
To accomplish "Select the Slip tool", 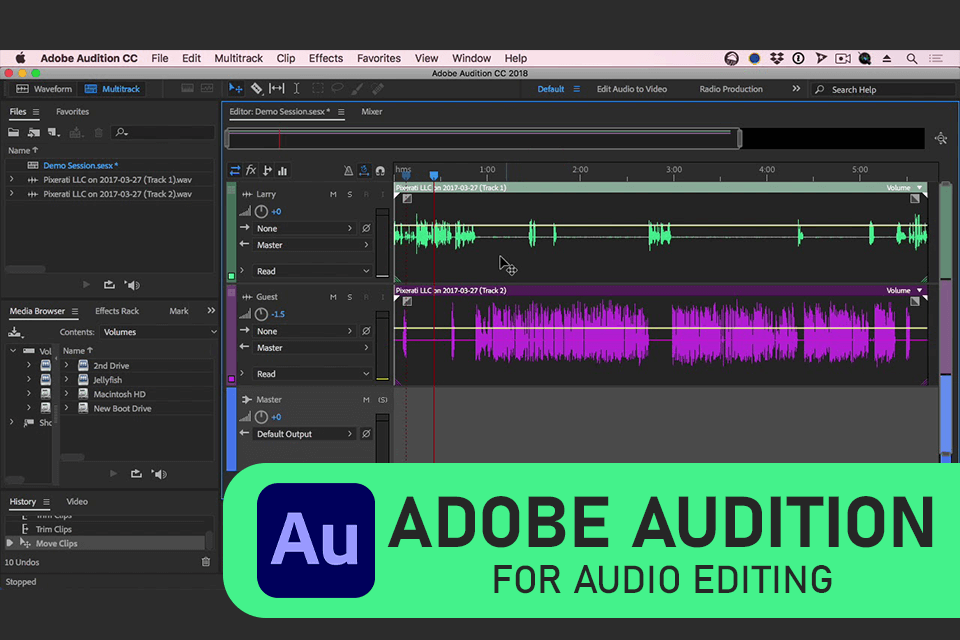I will pyautogui.click(x=277, y=89).
